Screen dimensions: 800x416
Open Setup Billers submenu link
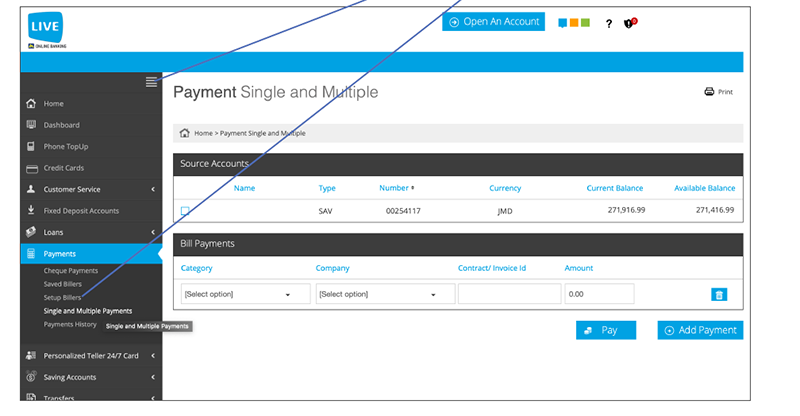pyautogui.click(x=62, y=297)
